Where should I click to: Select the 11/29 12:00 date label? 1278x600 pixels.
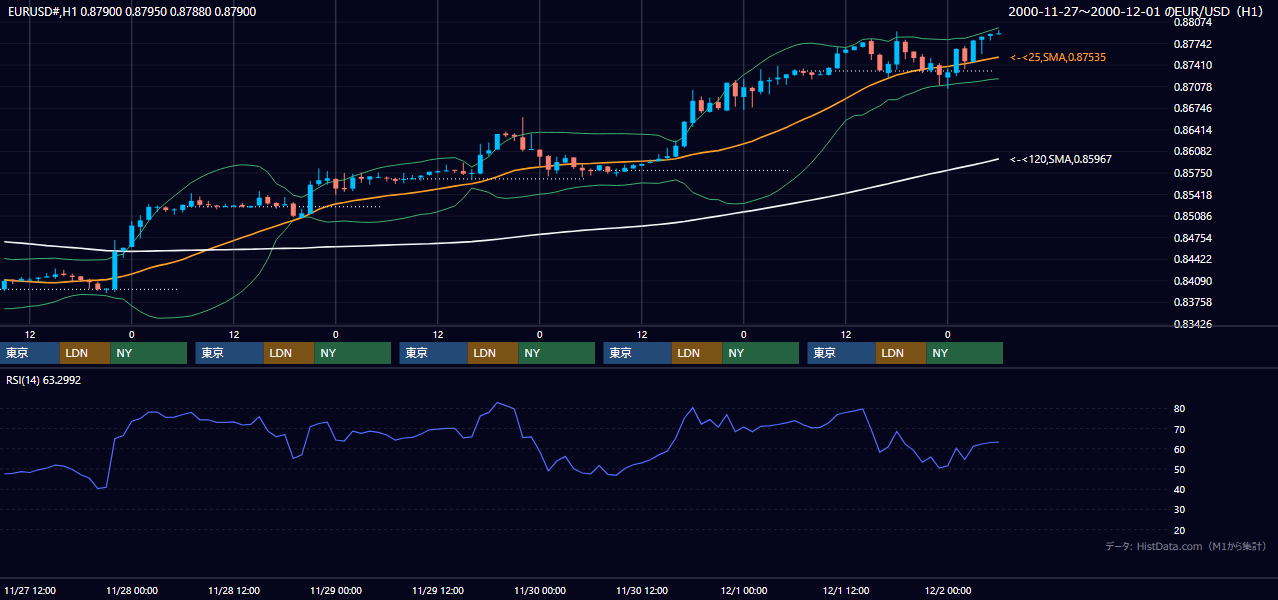438,590
